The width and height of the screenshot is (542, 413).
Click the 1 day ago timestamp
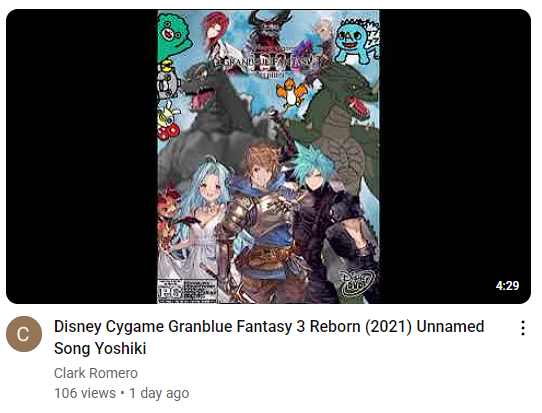(159, 393)
